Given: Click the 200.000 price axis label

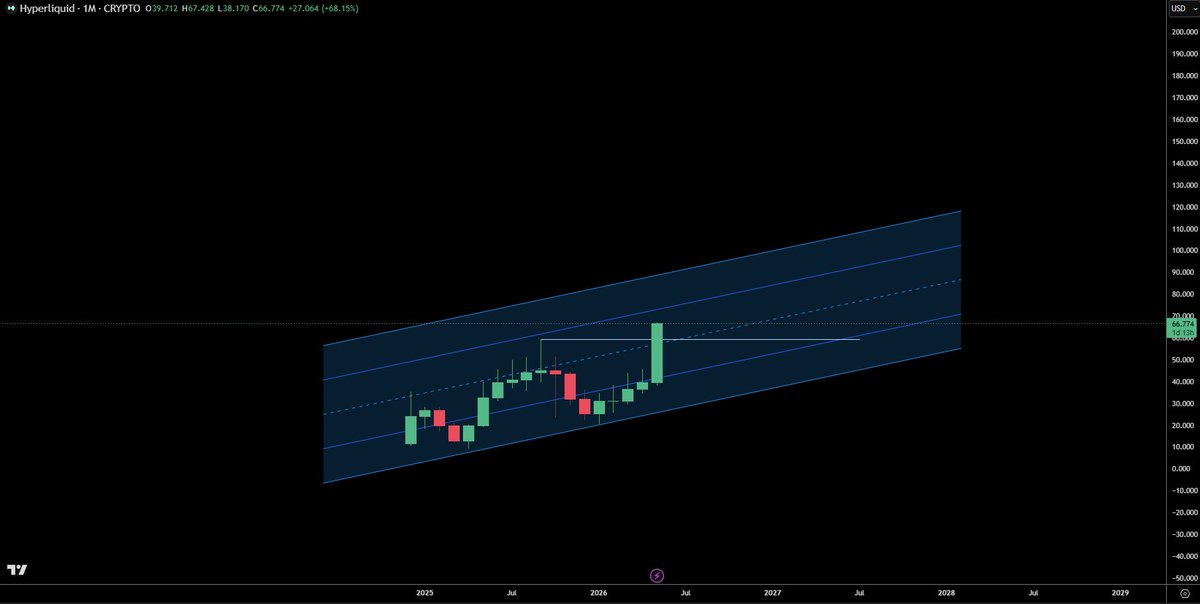Looking at the screenshot, I should click(1185, 32).
